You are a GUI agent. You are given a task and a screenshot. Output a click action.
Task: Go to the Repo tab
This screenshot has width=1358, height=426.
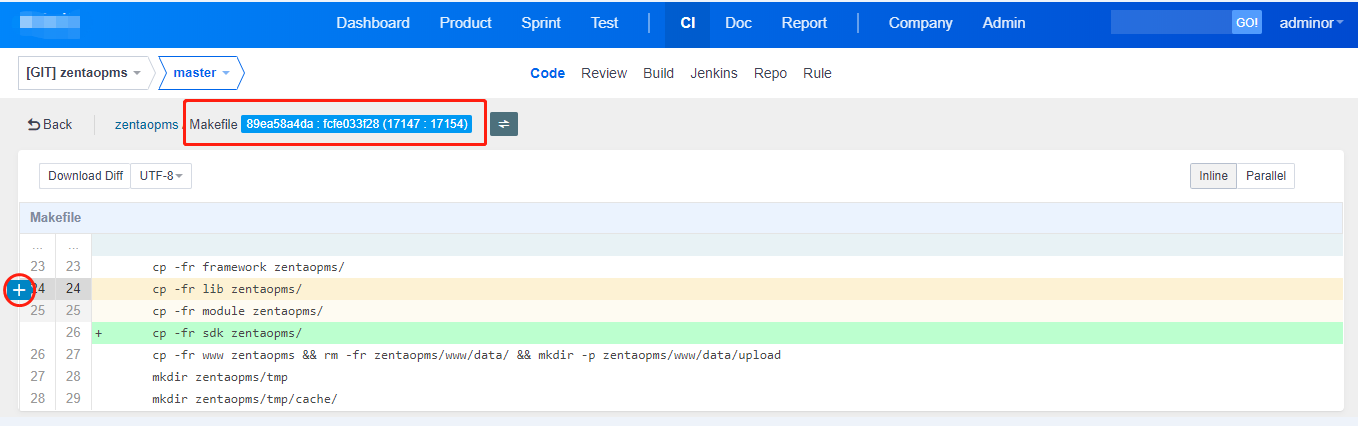point(770,73)
